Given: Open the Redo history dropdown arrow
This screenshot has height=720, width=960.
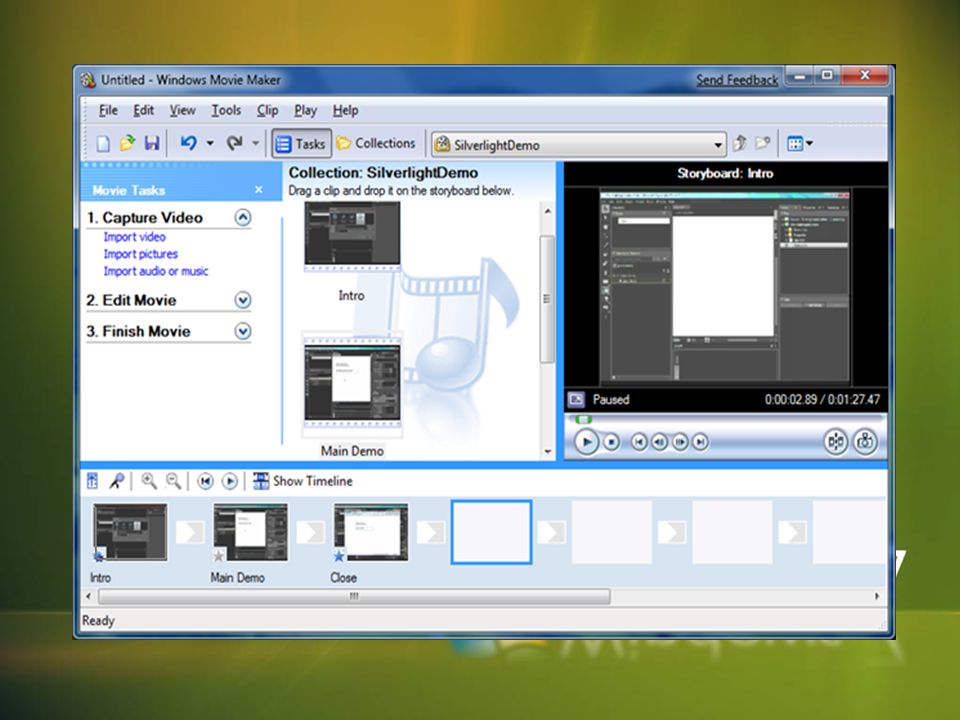Looking at the screenshot, I should (256, 144).
